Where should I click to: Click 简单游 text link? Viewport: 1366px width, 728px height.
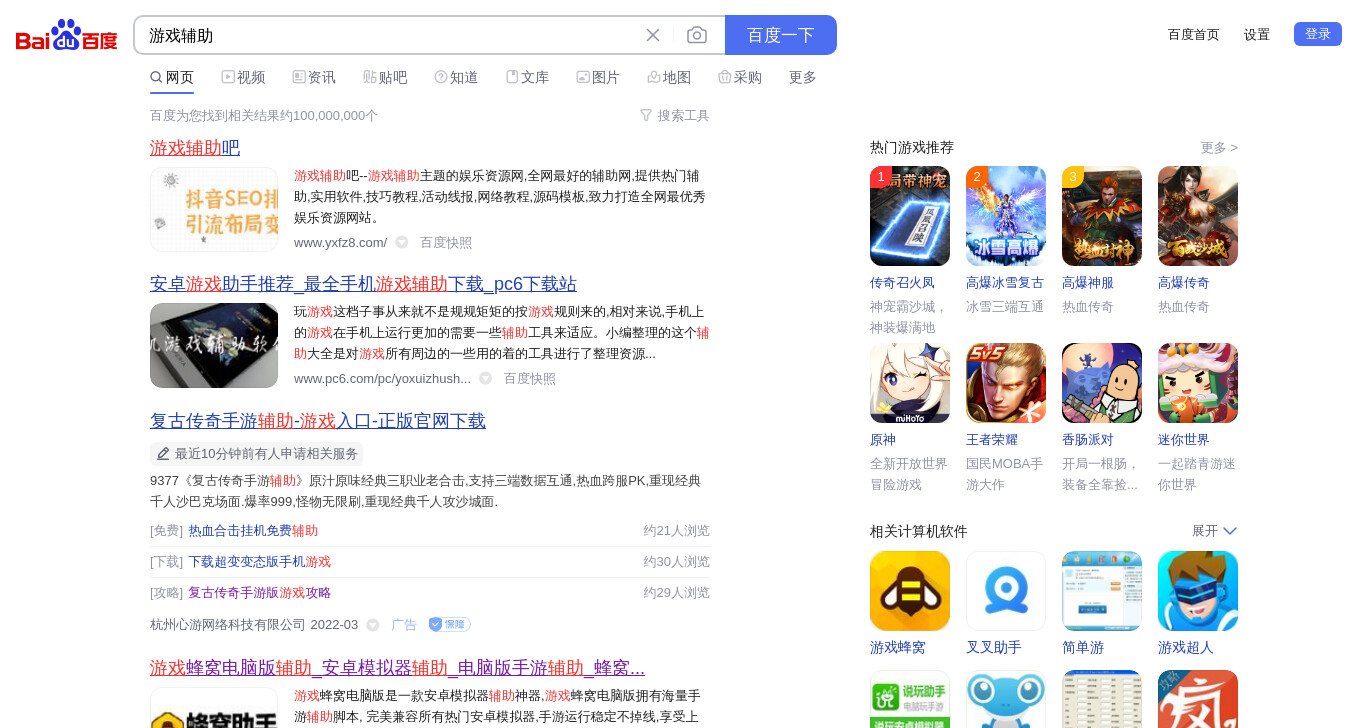(x=1083, y=648)
